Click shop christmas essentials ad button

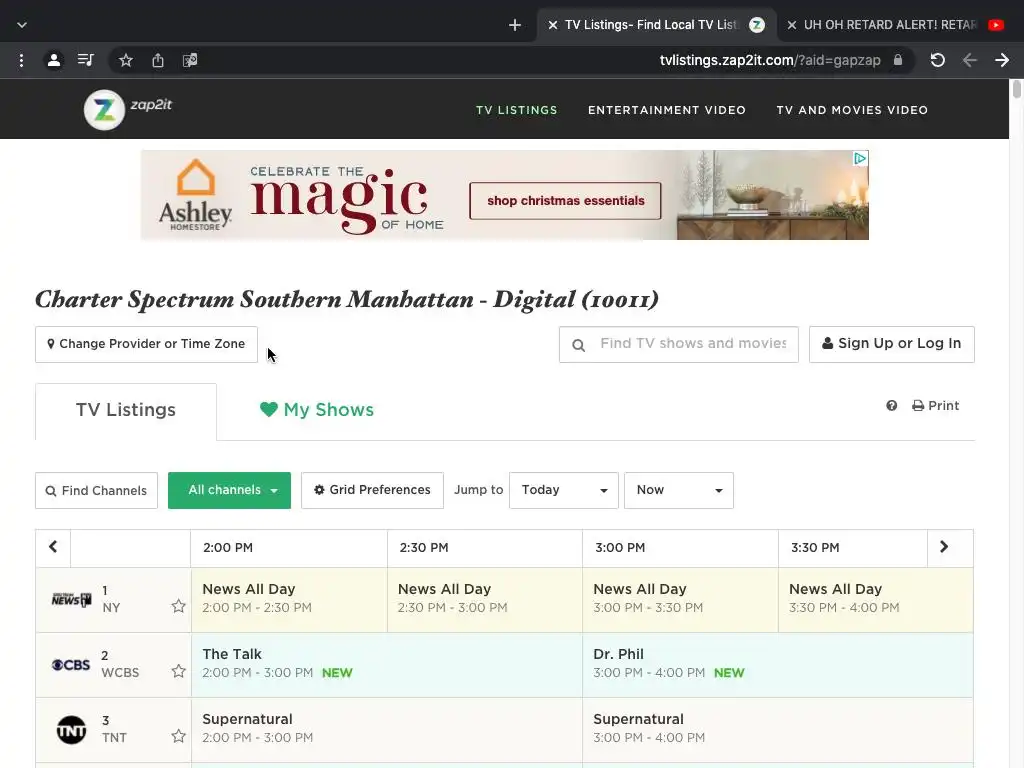566,201
